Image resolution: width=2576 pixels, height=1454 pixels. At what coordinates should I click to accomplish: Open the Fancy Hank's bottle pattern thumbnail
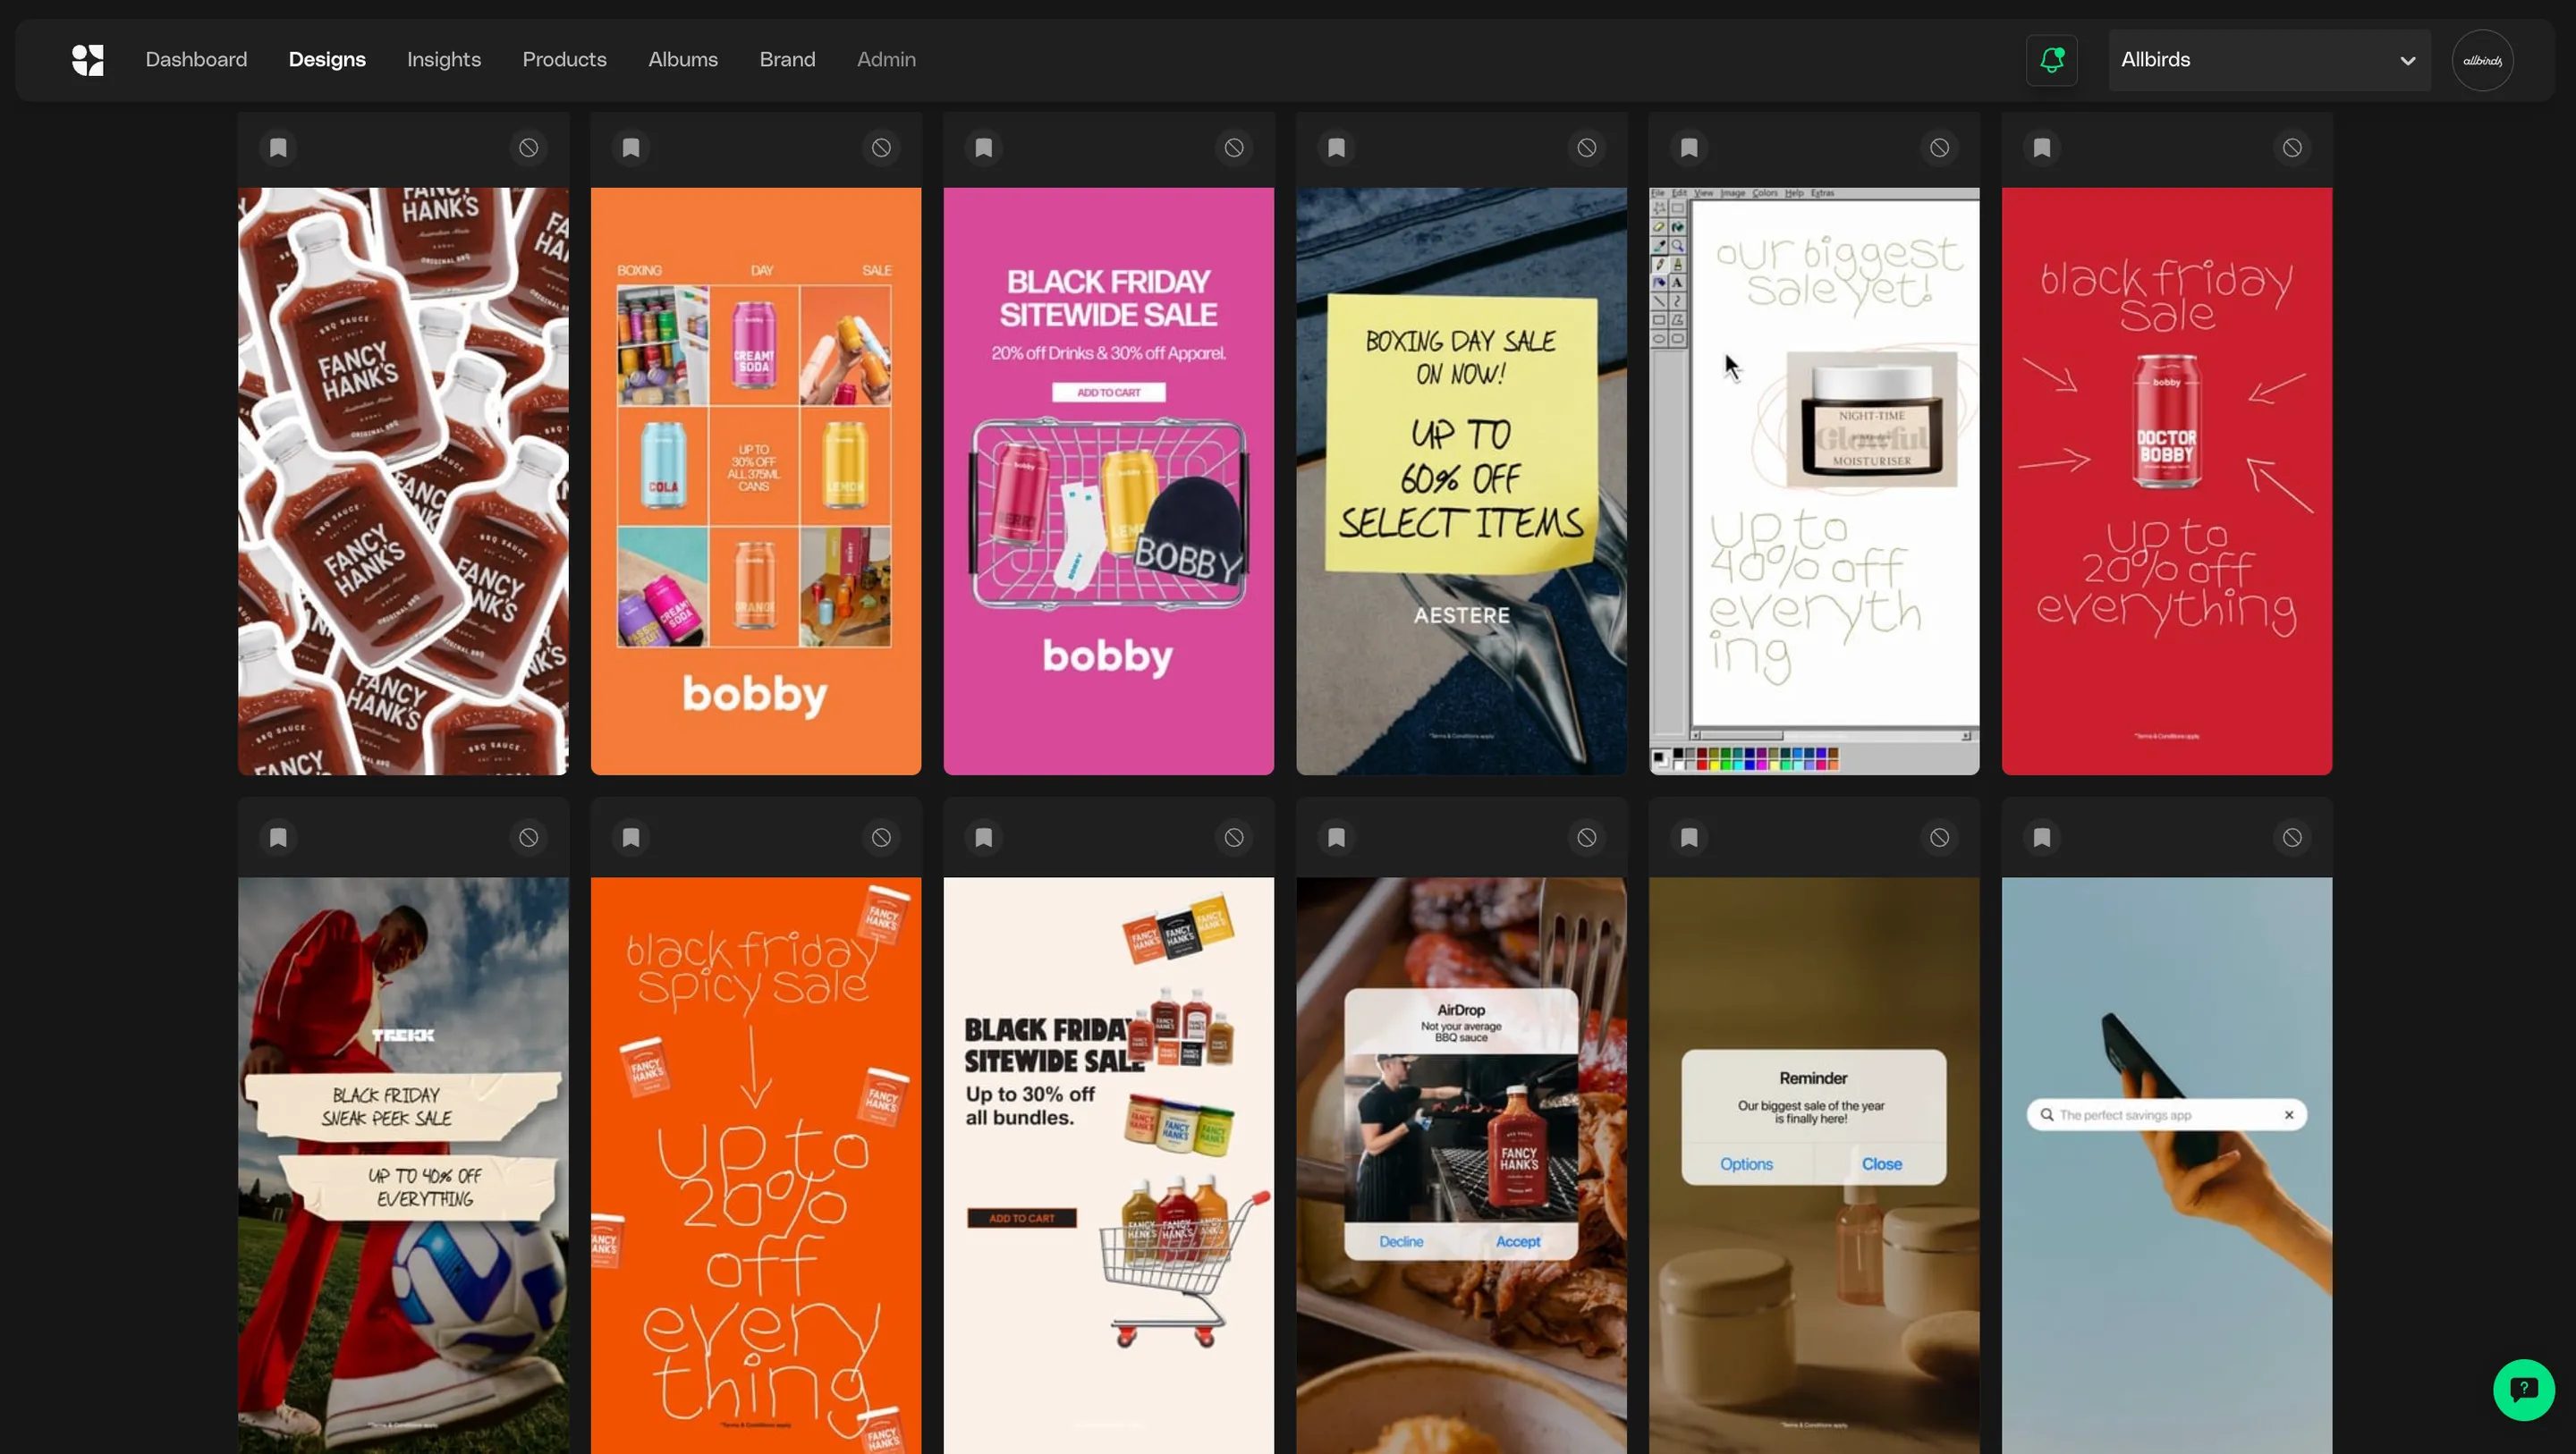[403, 481]
